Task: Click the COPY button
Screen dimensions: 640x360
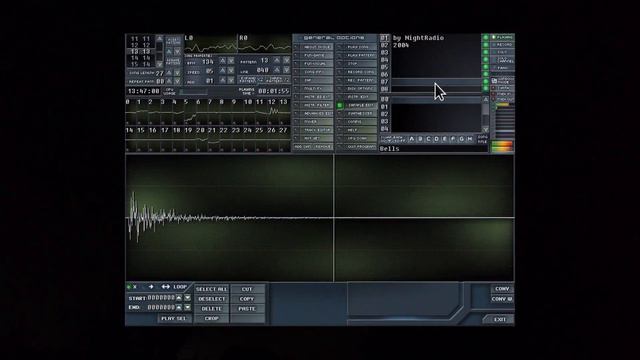Action: 247,299
